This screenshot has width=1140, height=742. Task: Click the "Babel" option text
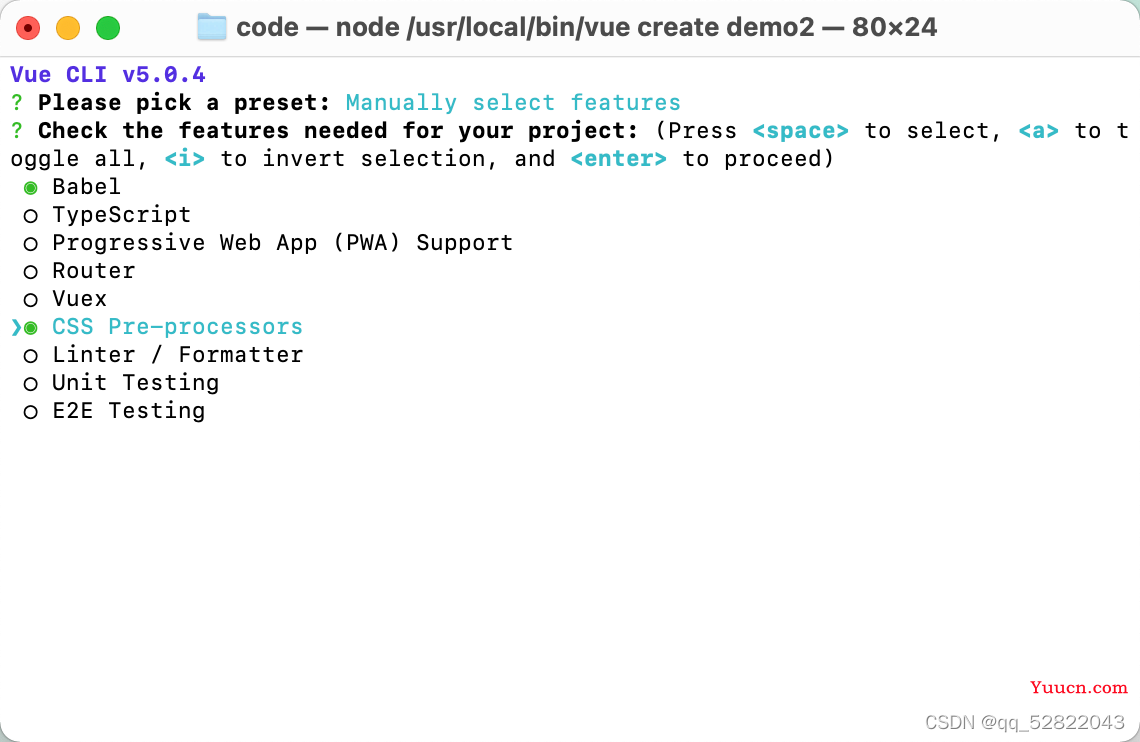click(87, 187)
